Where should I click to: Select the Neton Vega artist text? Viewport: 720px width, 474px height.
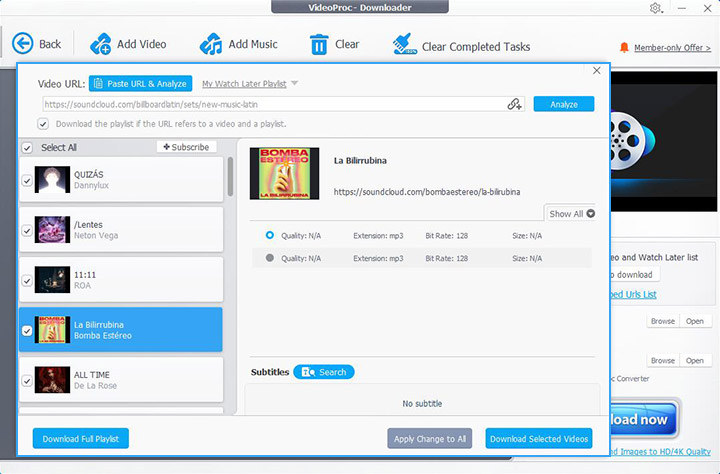pos(96,236)
